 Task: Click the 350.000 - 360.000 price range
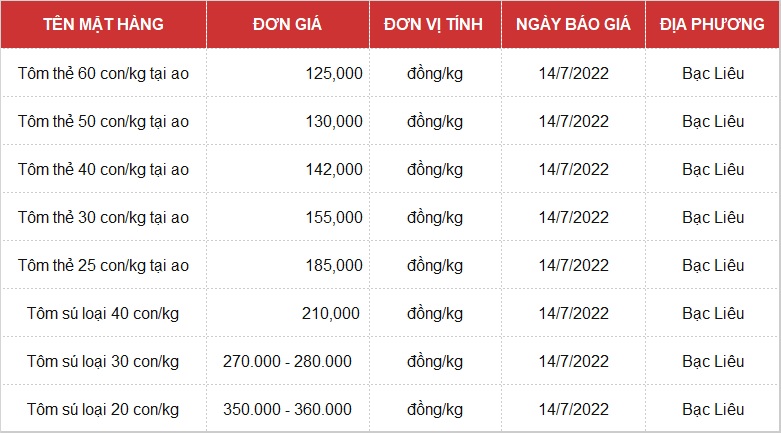pos(288,409)
